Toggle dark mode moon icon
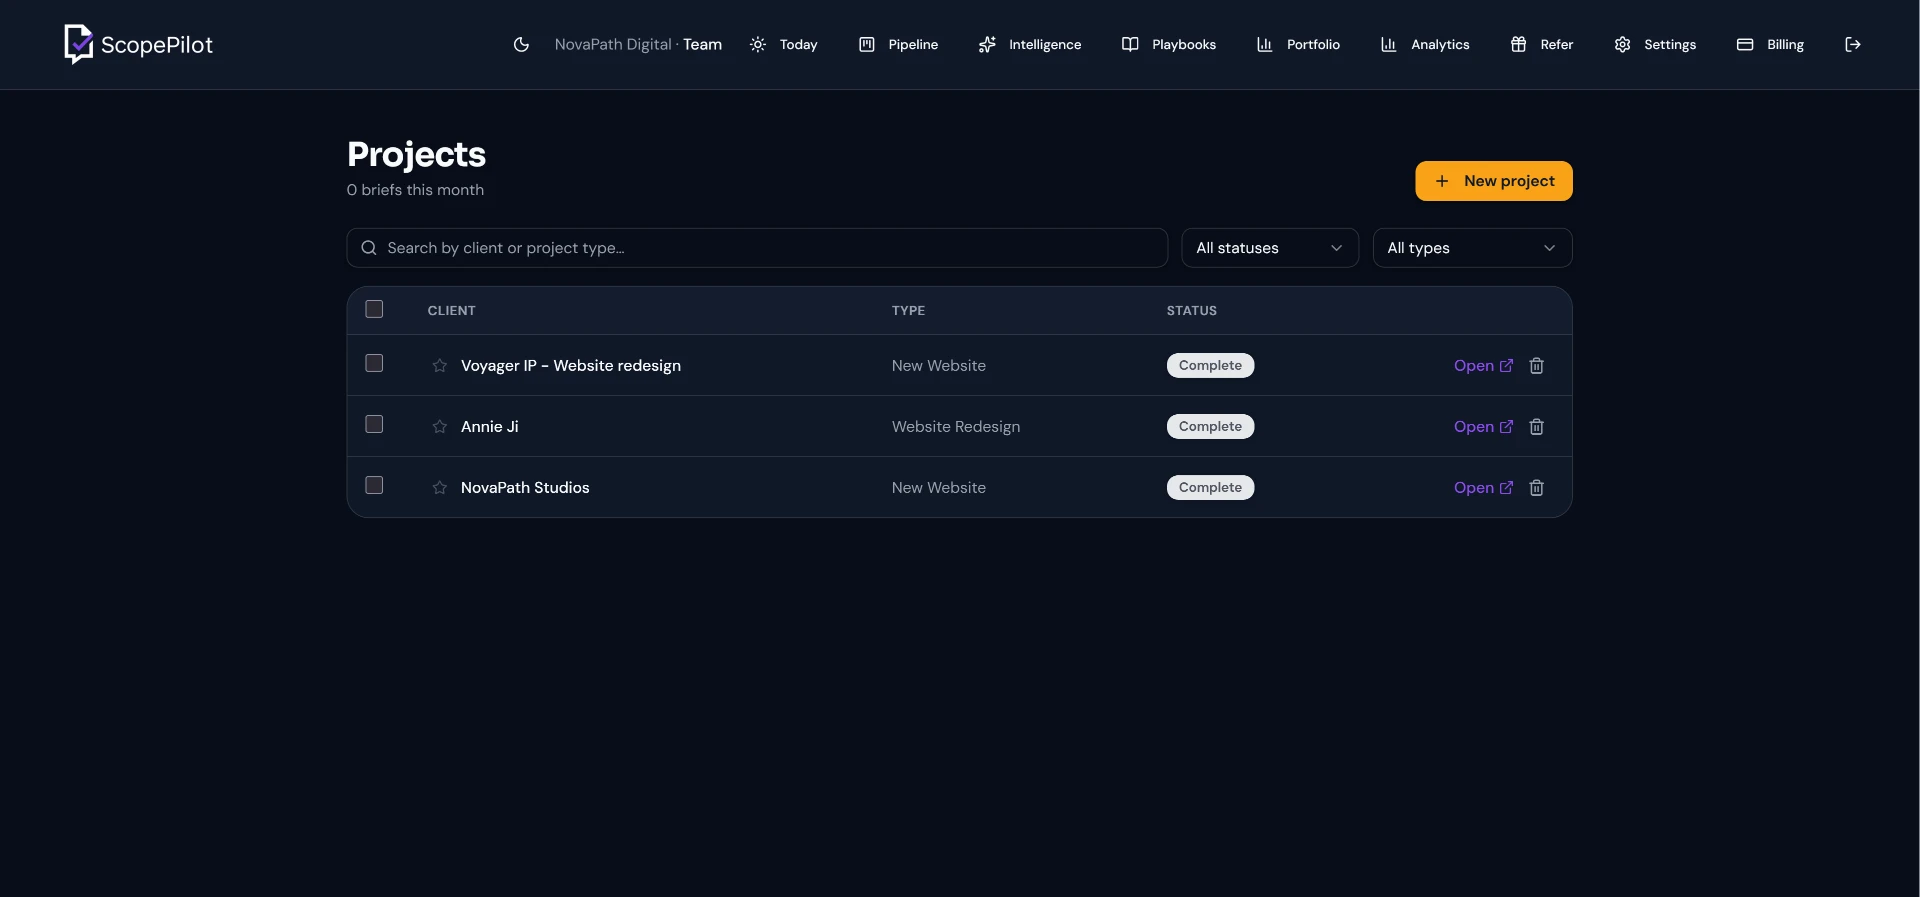1920x897 pixels. point(521,44)
